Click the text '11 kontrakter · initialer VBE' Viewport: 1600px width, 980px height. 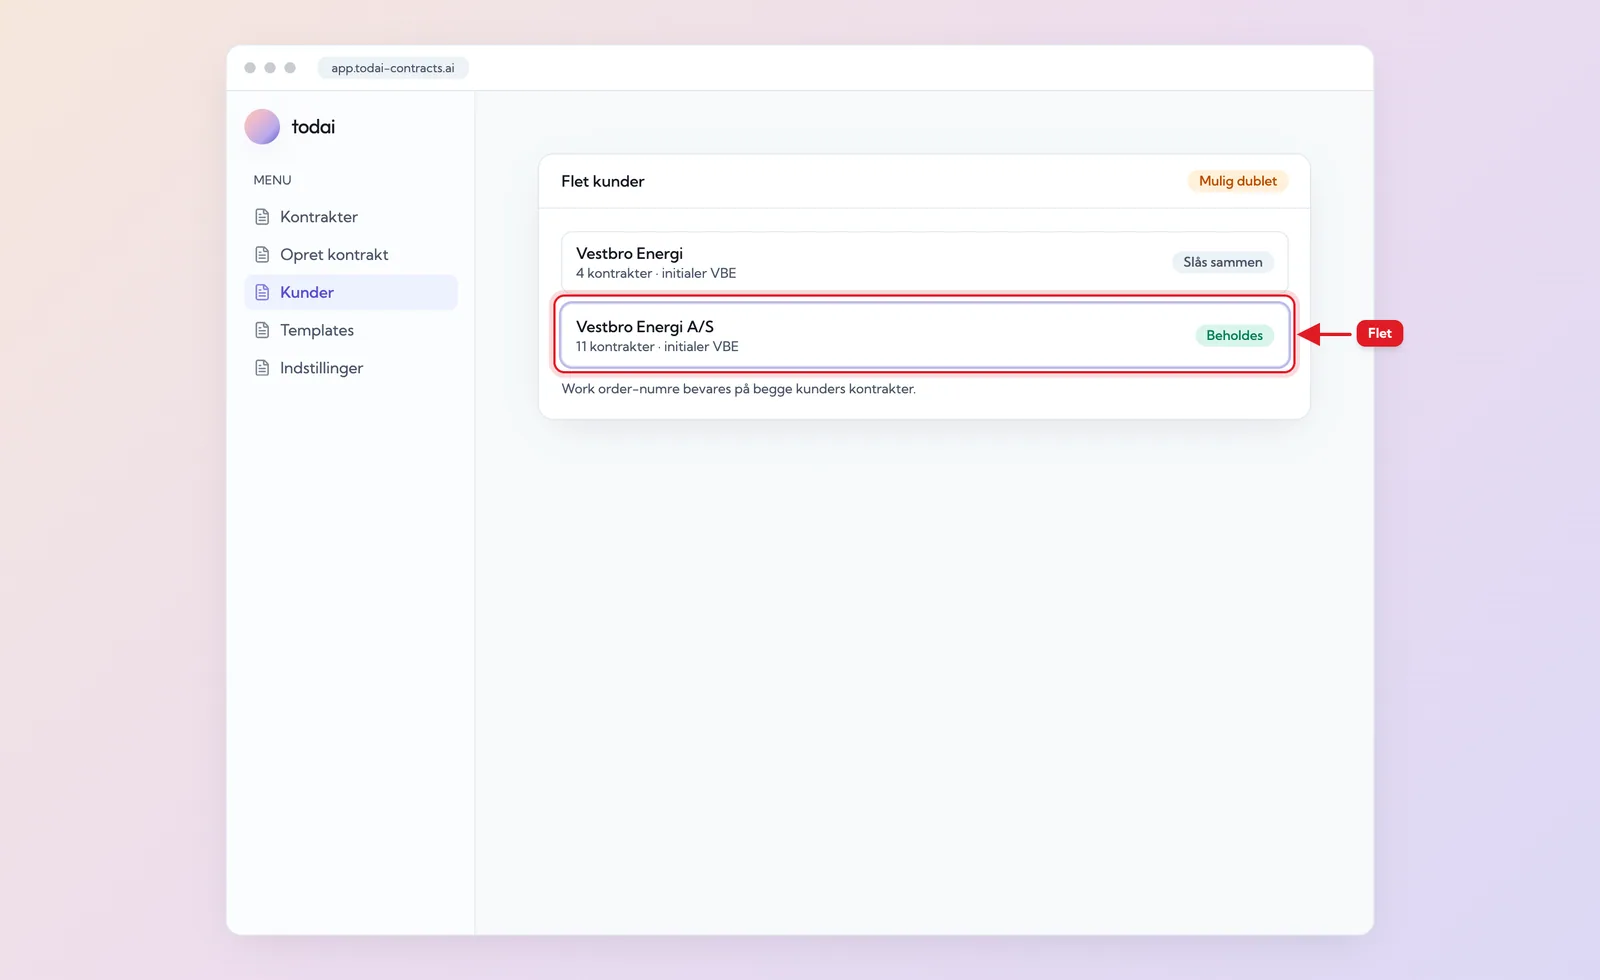point(657,347)
